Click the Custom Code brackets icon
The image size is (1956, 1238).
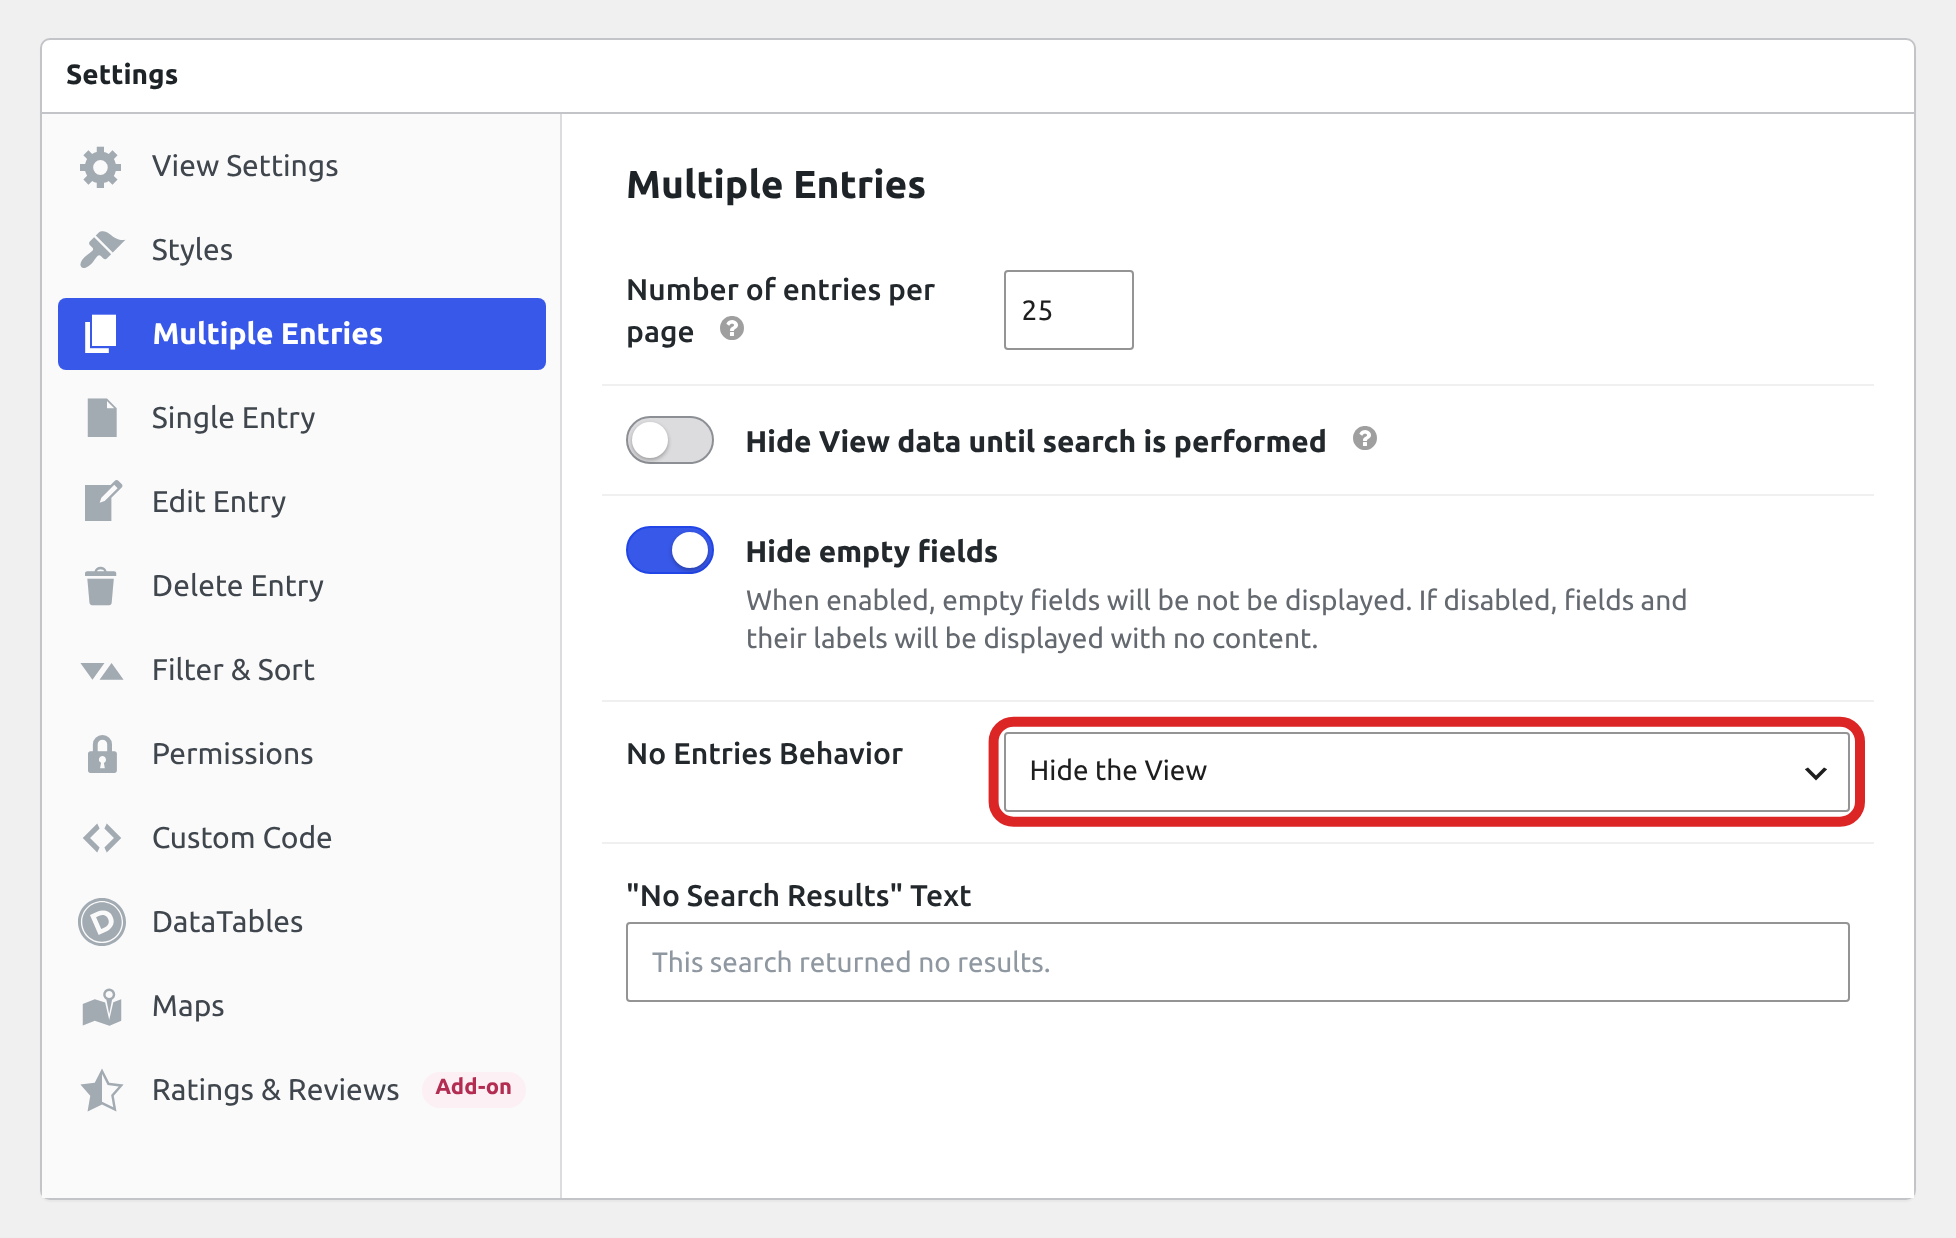tap(101, 838)
